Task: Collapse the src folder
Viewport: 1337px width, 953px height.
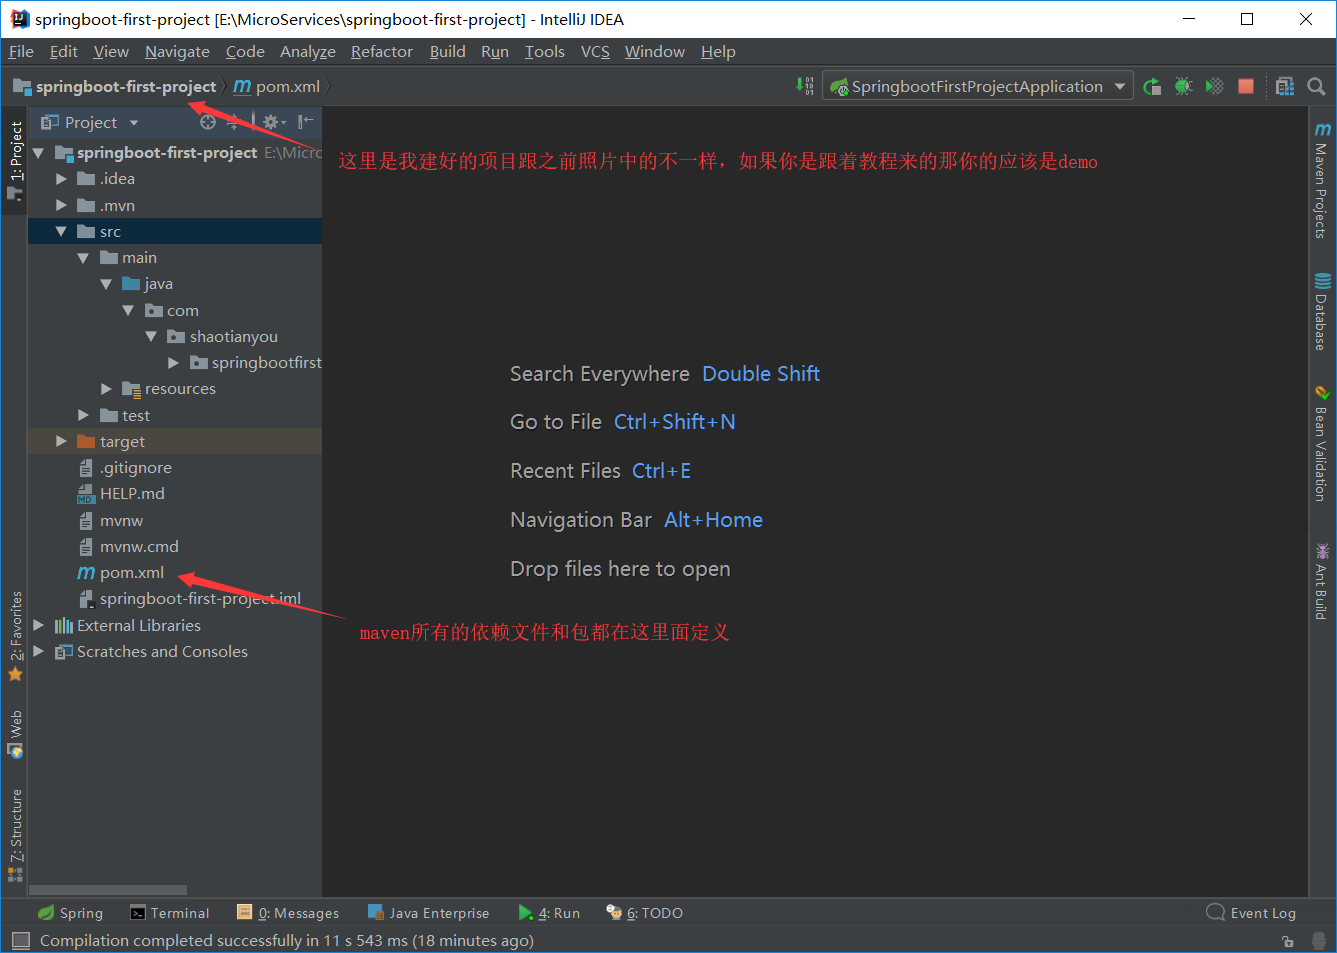Action: 62,232
